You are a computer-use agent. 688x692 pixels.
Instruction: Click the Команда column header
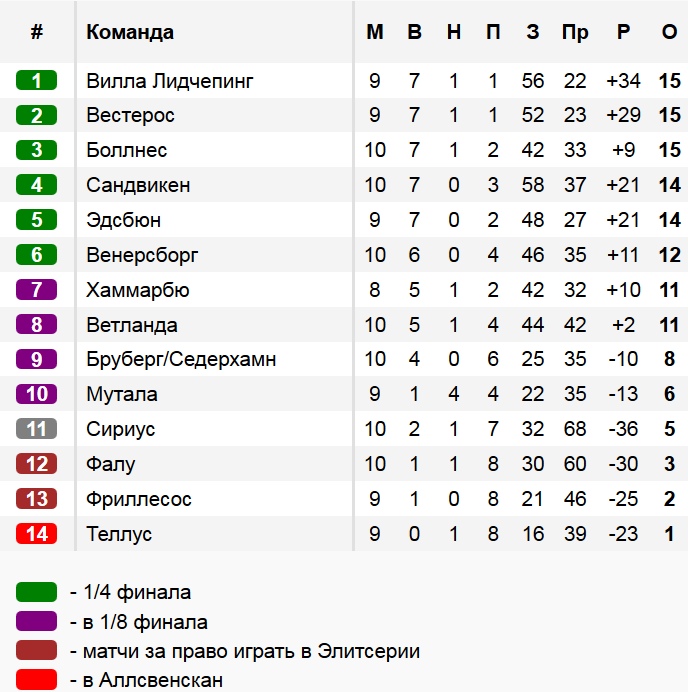pos(130,32)
